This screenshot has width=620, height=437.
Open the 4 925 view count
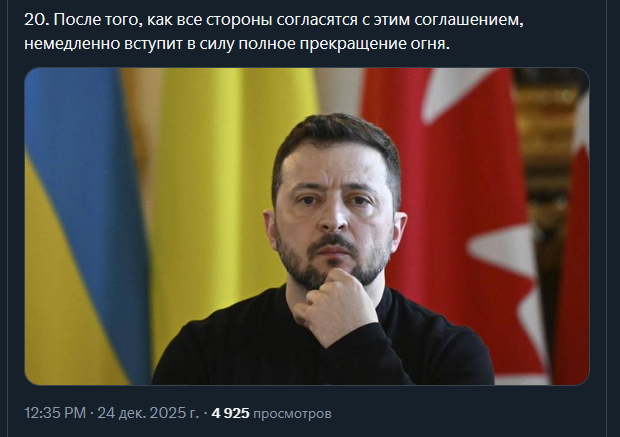[231, 413]
